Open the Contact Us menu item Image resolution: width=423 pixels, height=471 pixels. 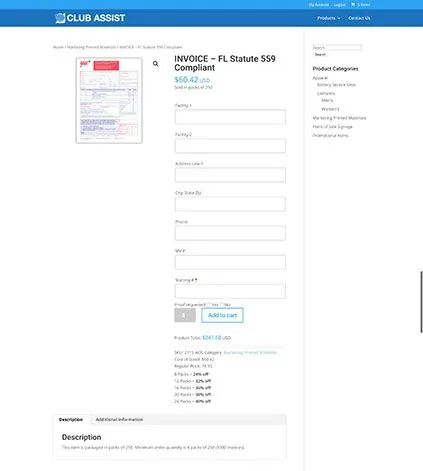pyautogui.click(x=359, y=18)
